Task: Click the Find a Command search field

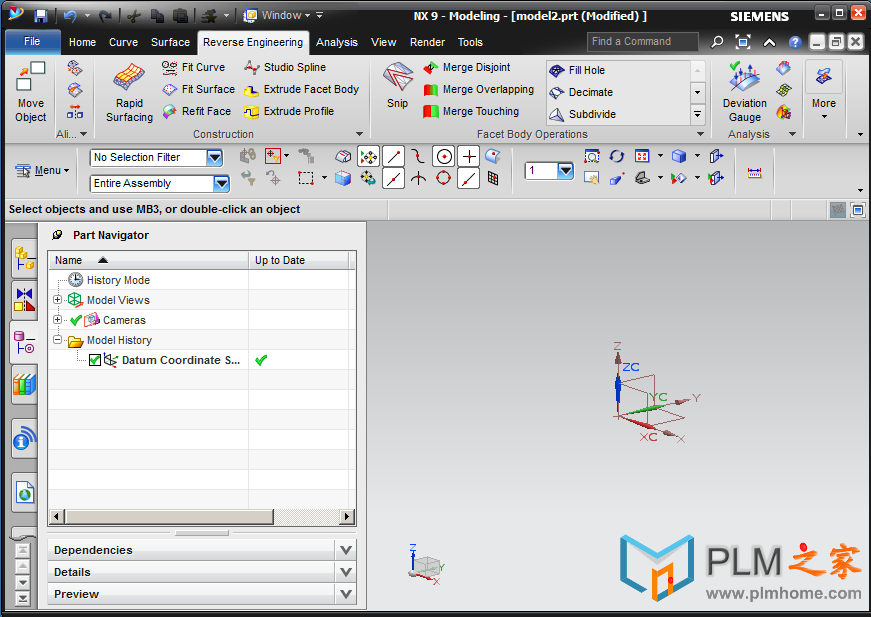Action: click(x=643, y=42)
